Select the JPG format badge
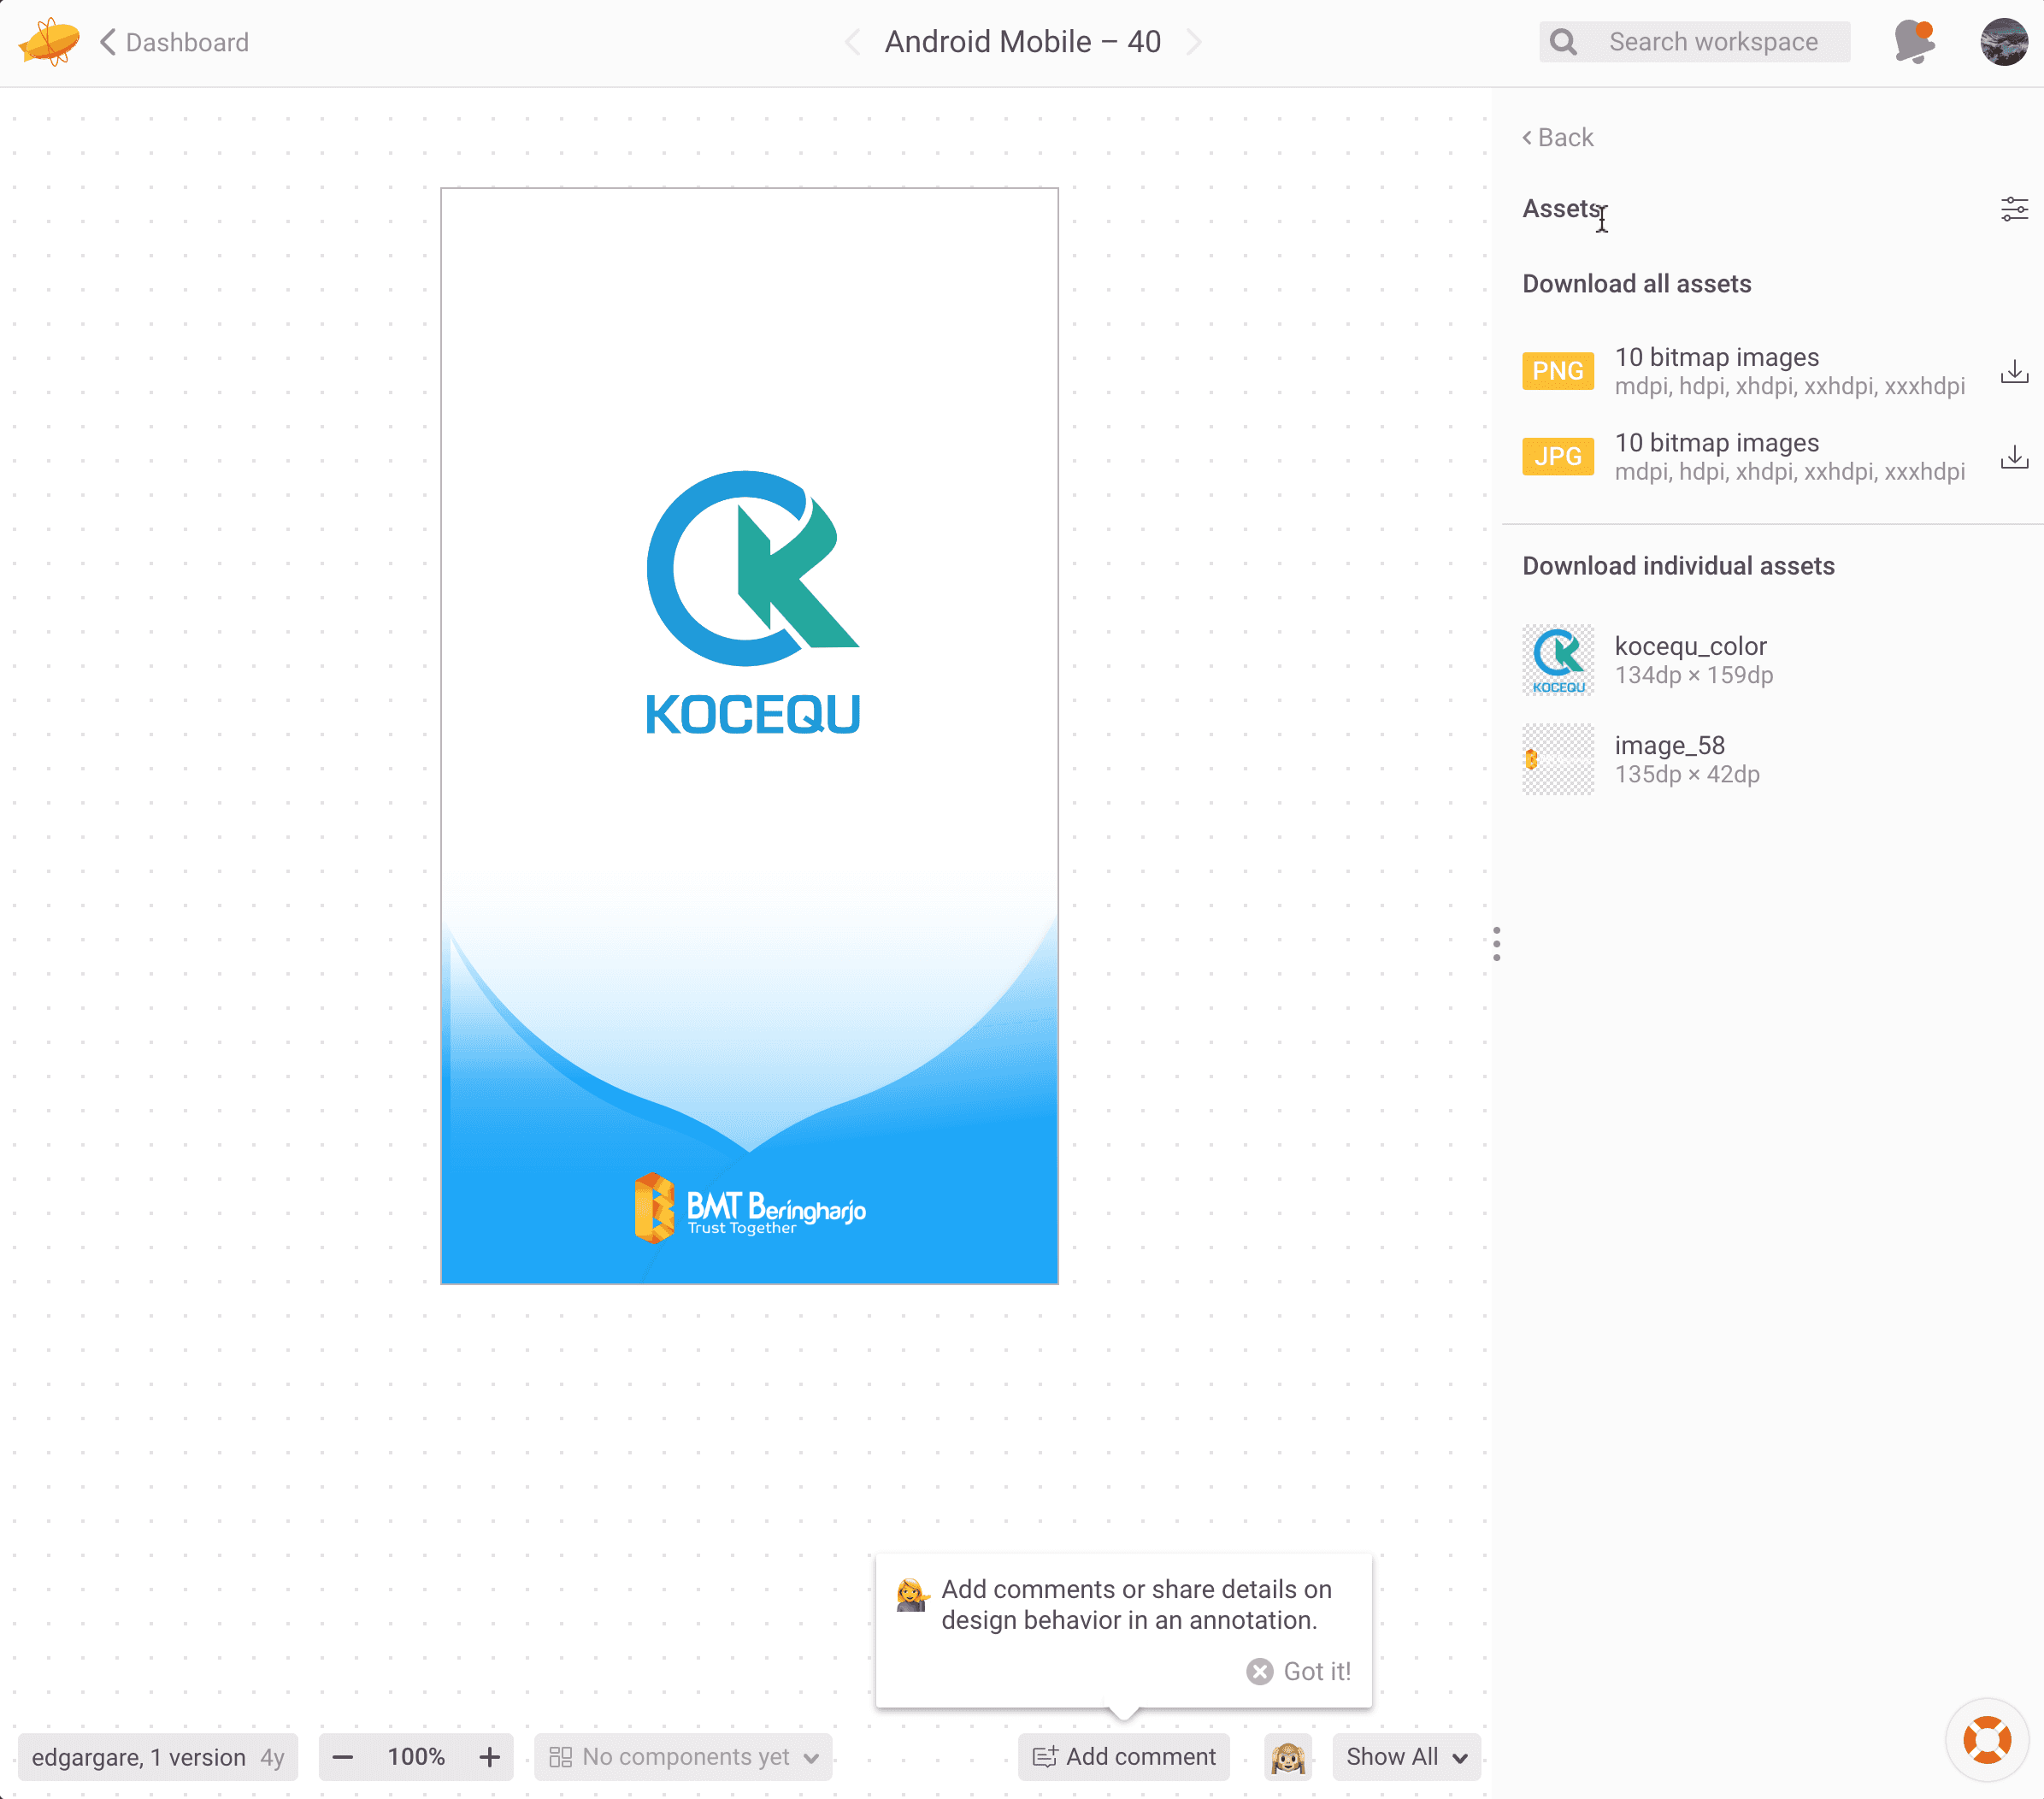 click(1558, 456)
